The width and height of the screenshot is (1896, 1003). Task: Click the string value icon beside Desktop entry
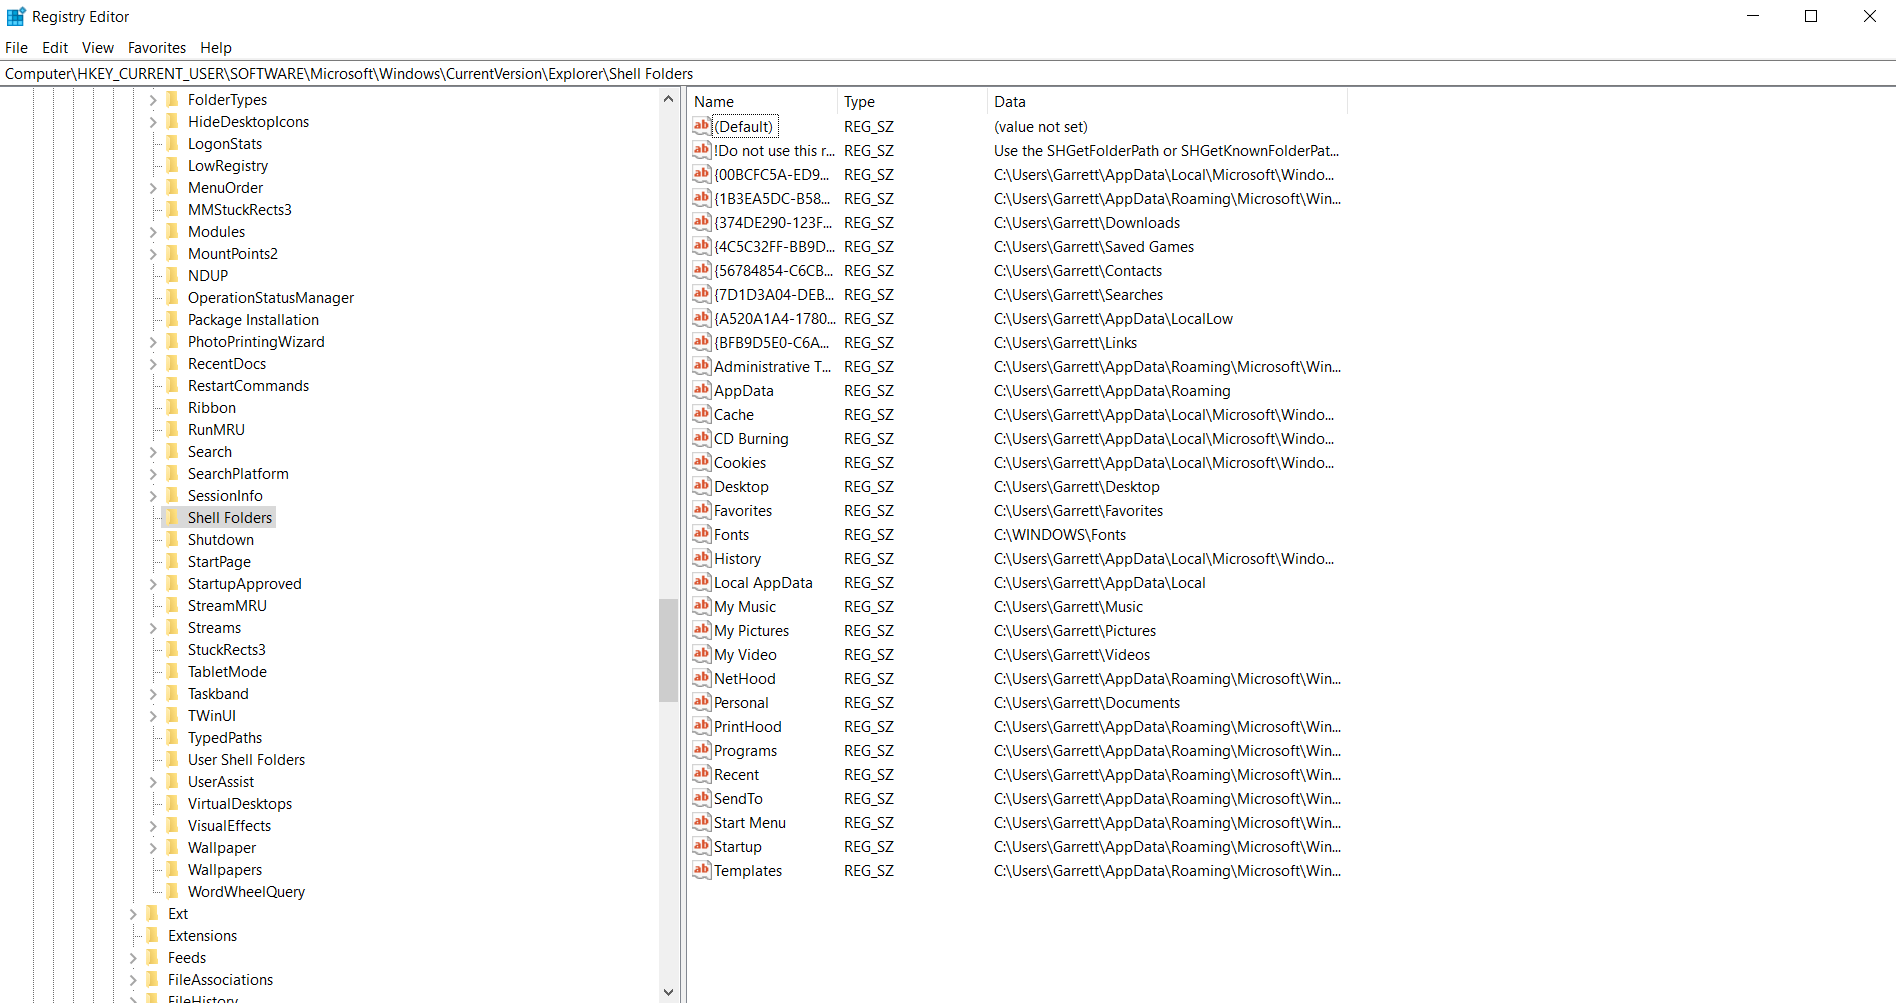point(702,486)
